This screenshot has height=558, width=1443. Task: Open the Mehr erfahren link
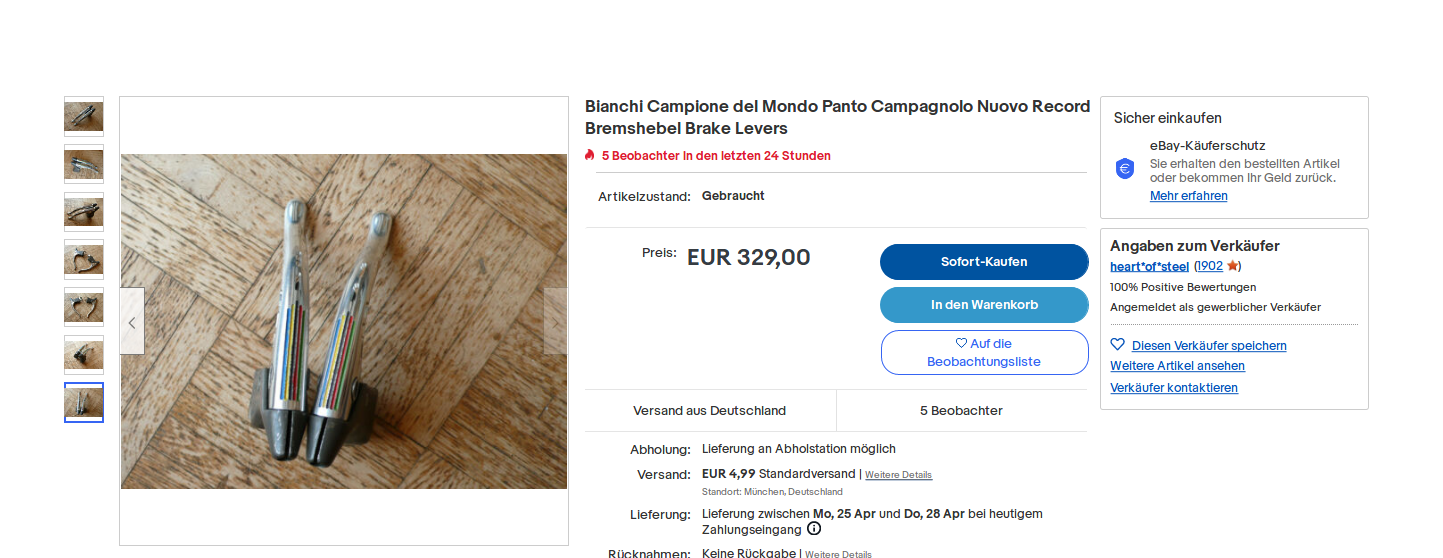point(1188,196)
